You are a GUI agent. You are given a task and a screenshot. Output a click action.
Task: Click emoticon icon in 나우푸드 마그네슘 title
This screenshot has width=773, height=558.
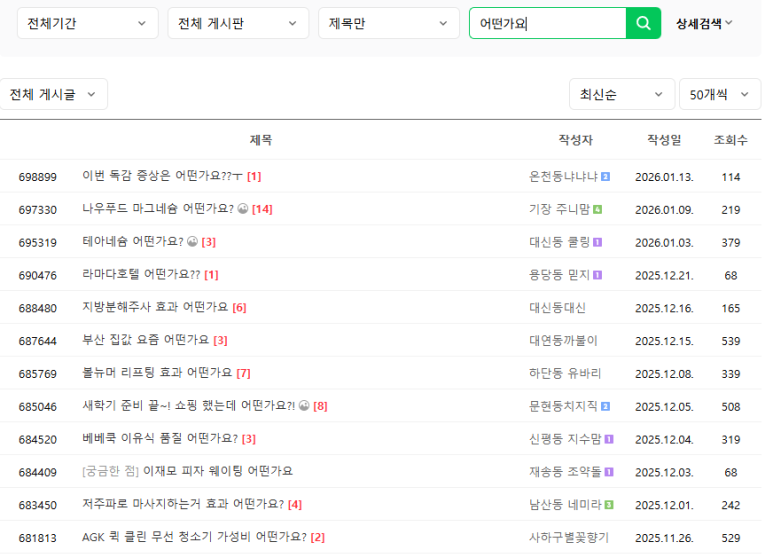[243, 209]
